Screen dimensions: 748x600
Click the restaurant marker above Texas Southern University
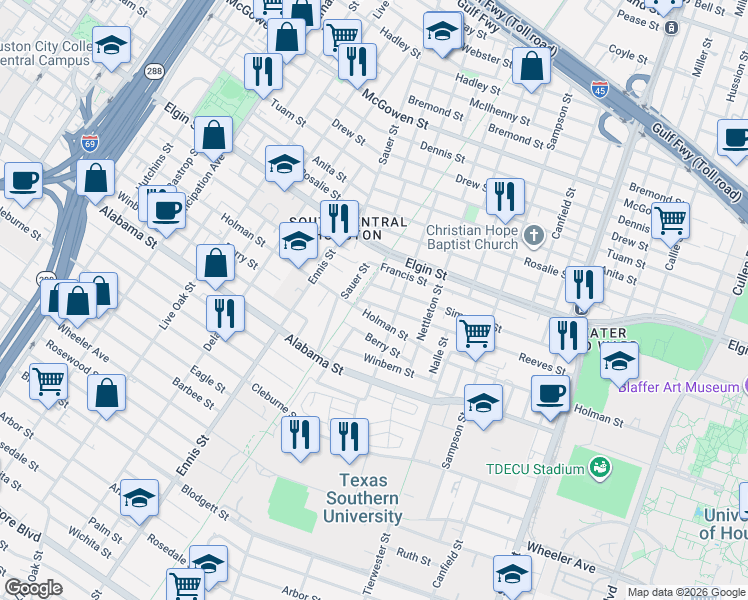coord(349,439)
